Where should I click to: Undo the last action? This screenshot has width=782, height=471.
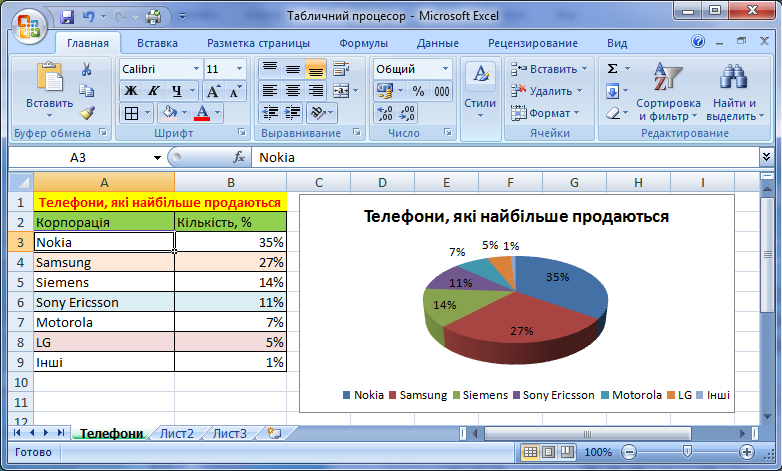pos(89,16)
